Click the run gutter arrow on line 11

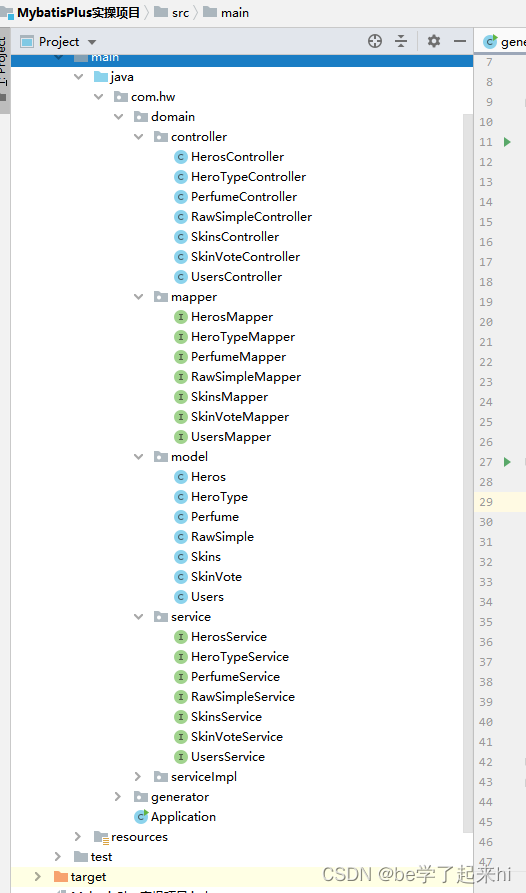click(x=507, y=142)
